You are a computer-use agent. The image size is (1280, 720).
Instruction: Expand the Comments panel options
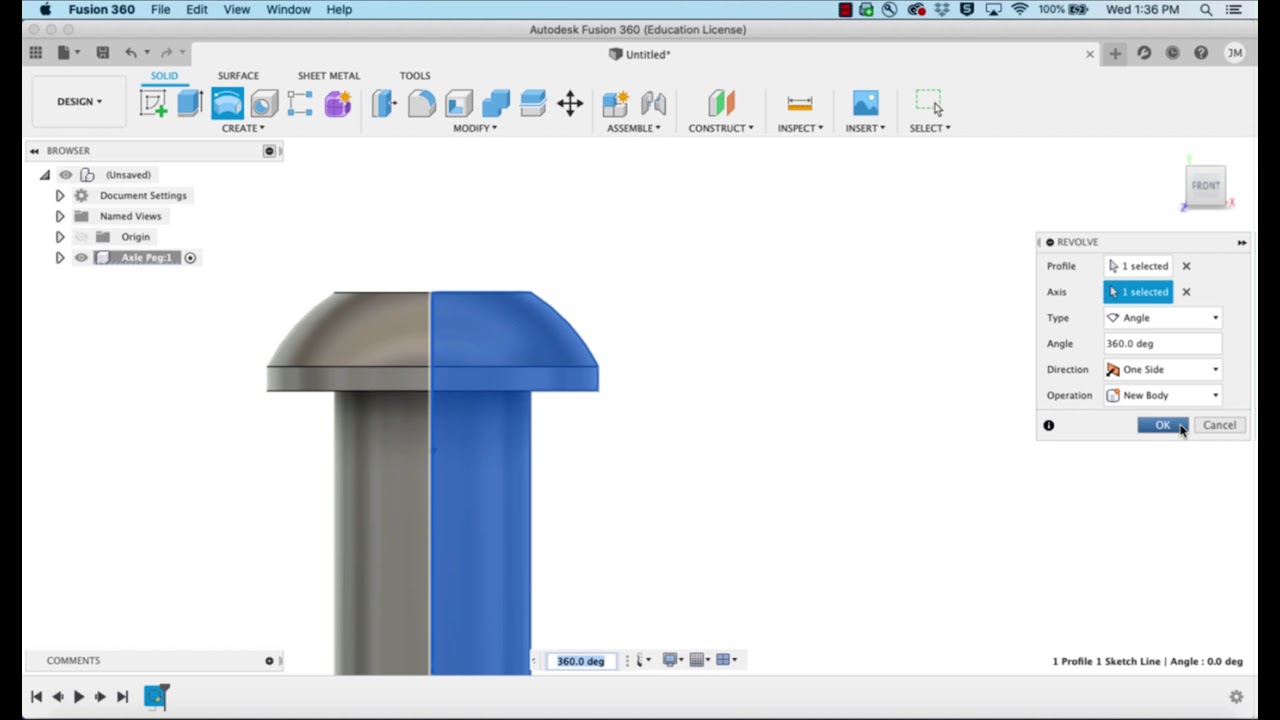point(269,661)
